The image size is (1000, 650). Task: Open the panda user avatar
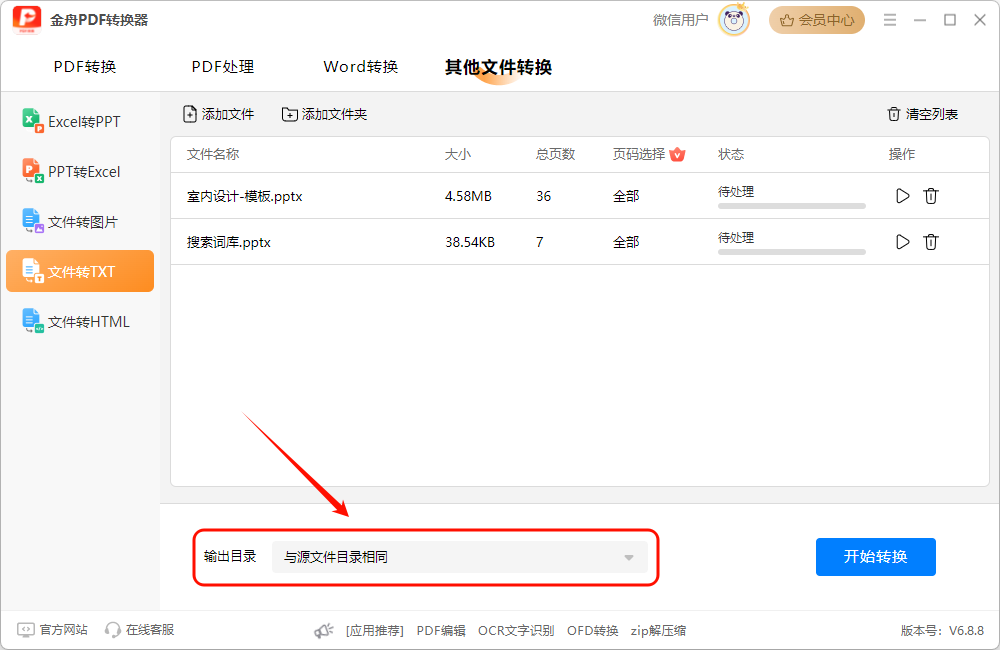pyautogui.click(x=734, y=20)
